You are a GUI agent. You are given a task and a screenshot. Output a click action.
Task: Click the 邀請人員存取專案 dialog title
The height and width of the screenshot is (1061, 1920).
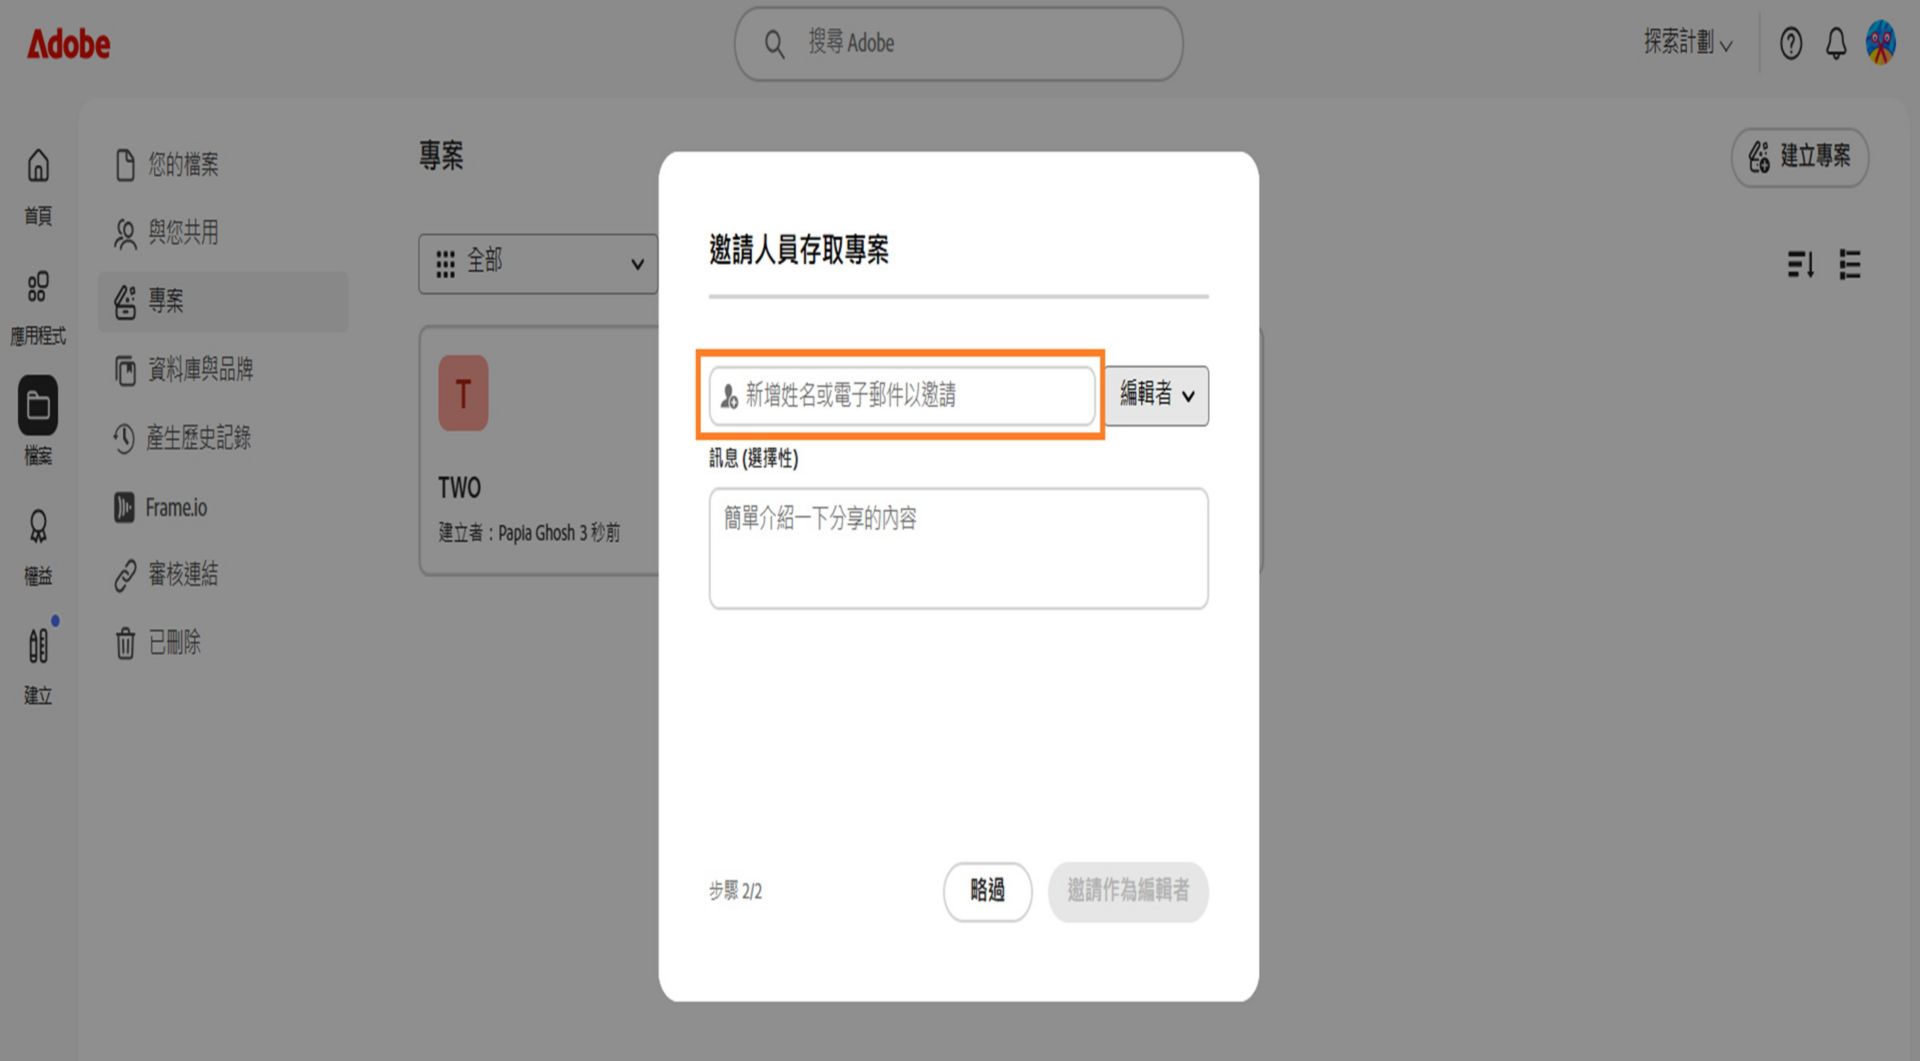799,250
